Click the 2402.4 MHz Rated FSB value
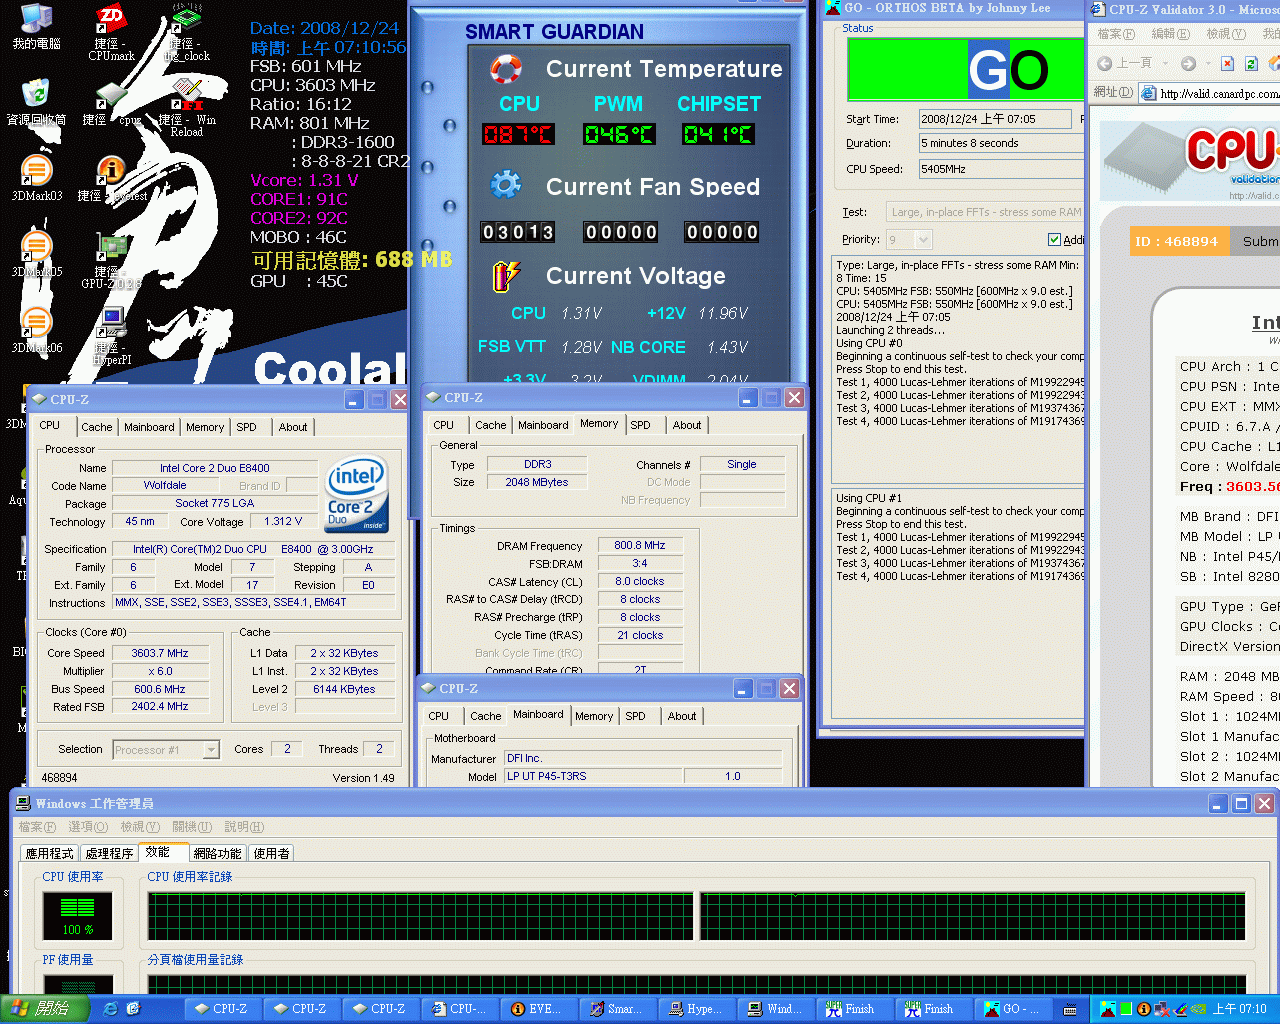Image resolution: width=1280 pixels, height=1024 pixels. tap(160, 706)
